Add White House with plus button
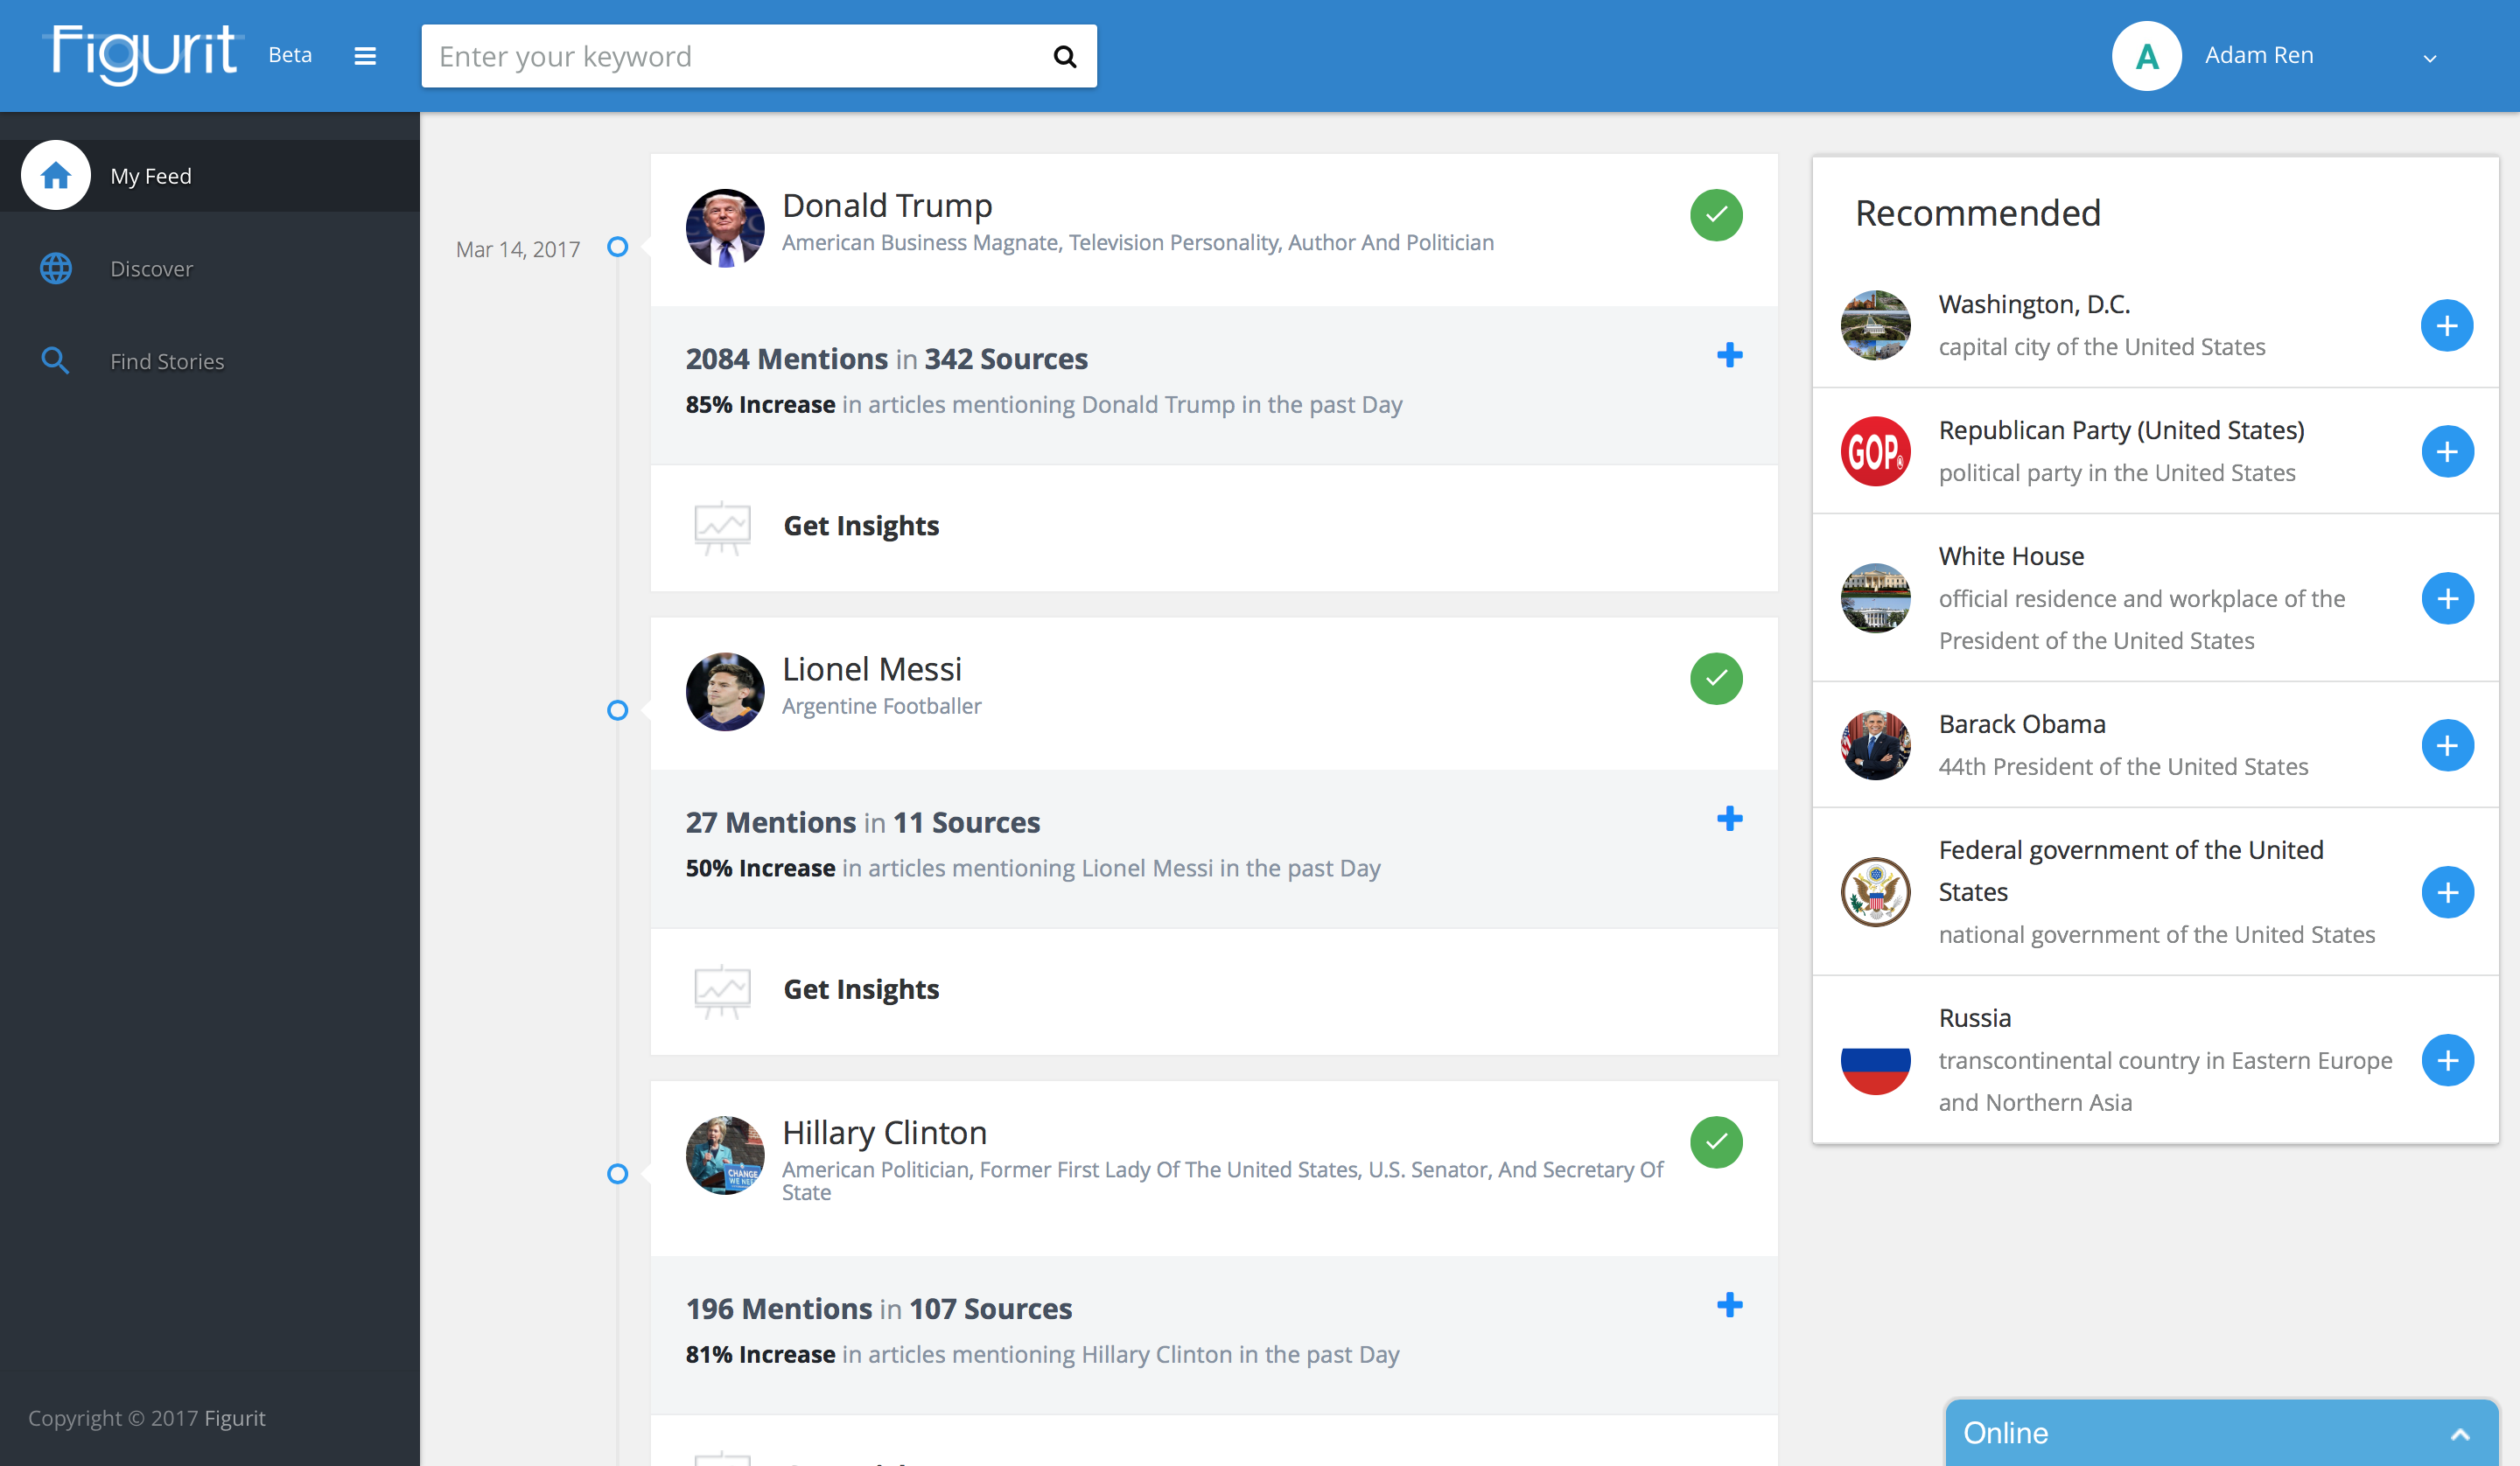 (x=2447, y=598)
